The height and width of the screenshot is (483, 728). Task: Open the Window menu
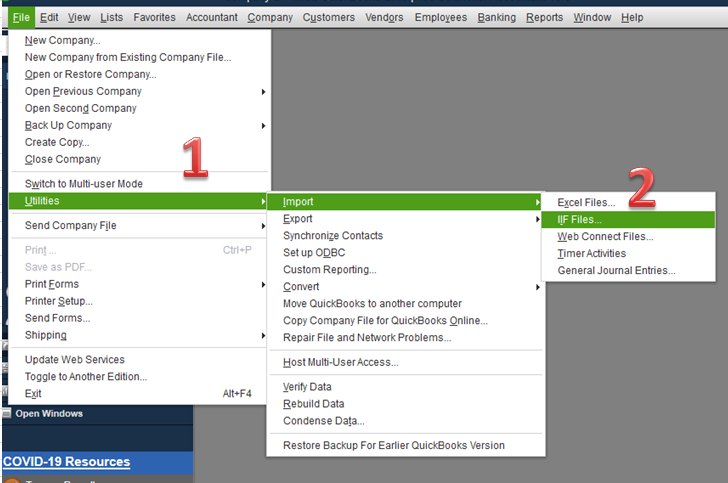592,18
